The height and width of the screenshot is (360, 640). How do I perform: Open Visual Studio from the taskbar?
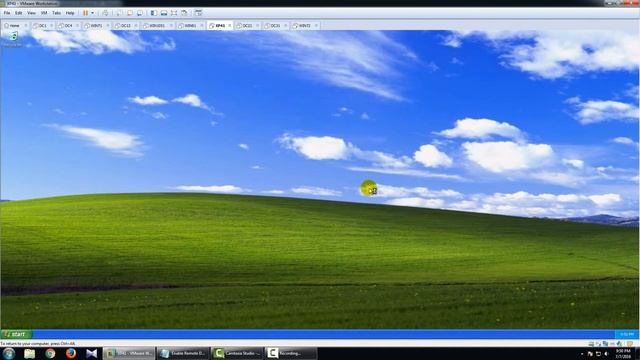click(92, 353)
